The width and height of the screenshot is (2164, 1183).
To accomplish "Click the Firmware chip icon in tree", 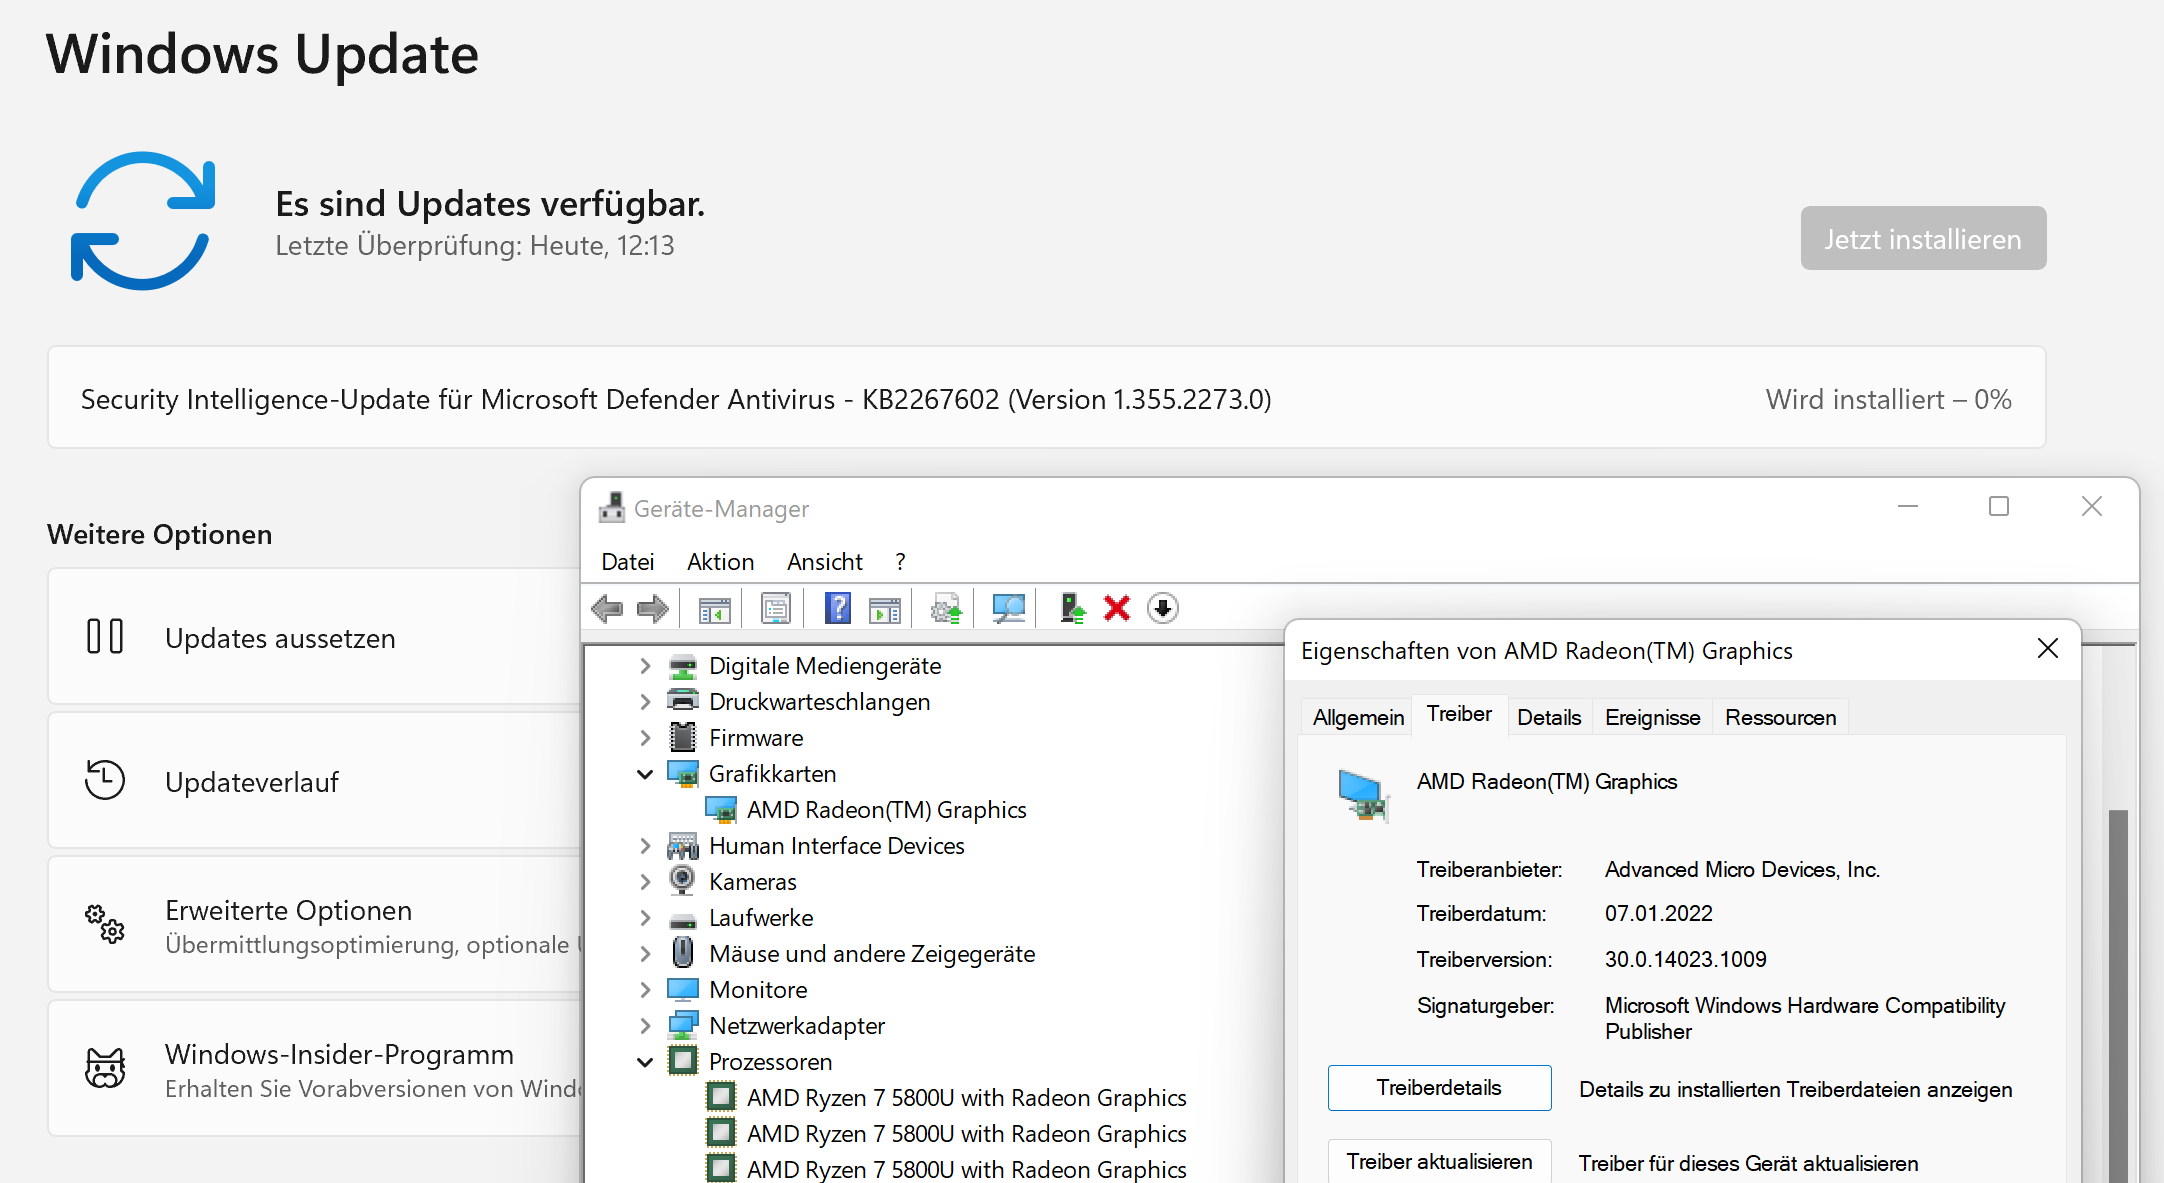I will click(x=683, y=737).
